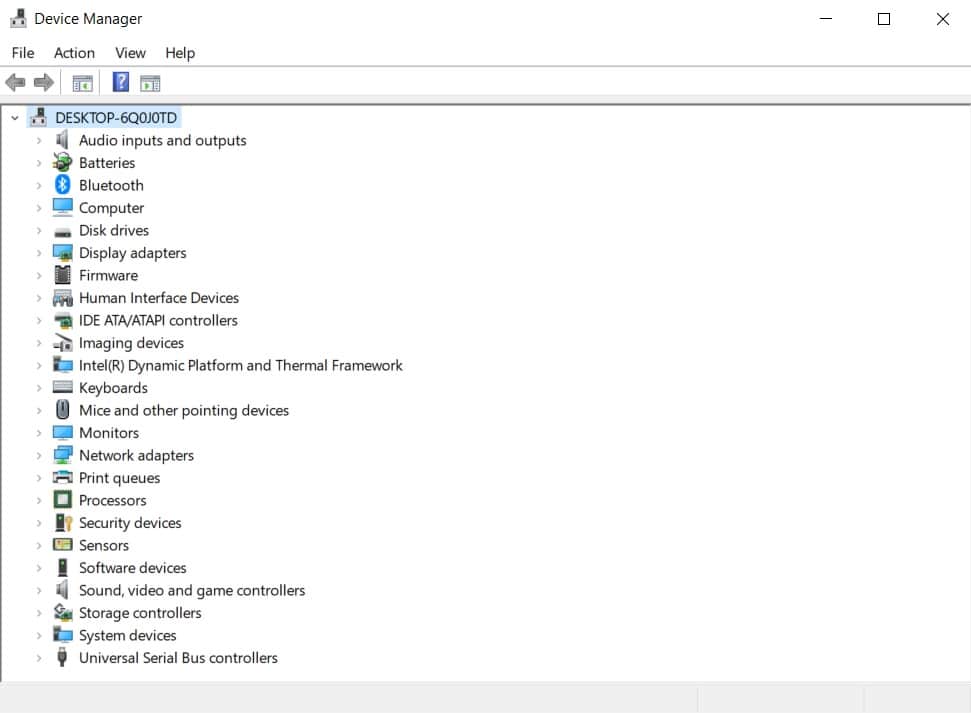
Task: Collapse the DESKTOP-6Q0J0TD tree node
Action: [14, 117]
